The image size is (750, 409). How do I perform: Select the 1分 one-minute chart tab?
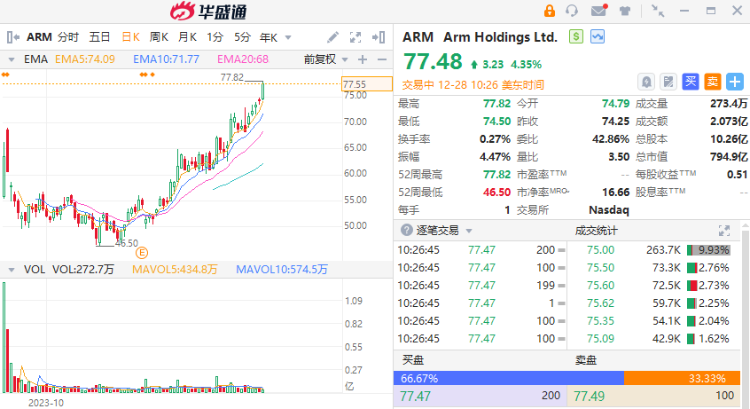(x=215, y=37)
